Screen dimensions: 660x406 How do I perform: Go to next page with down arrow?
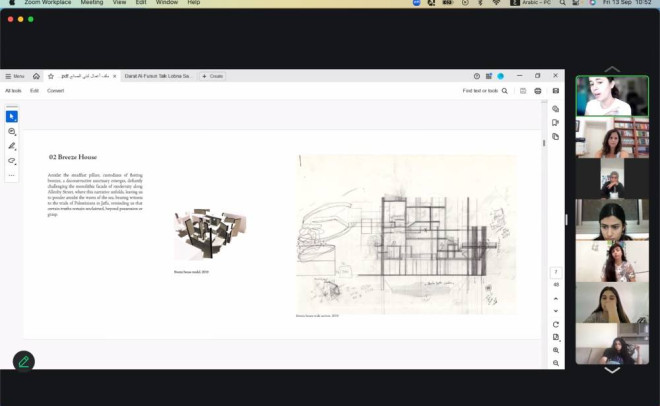click(556, 311)
